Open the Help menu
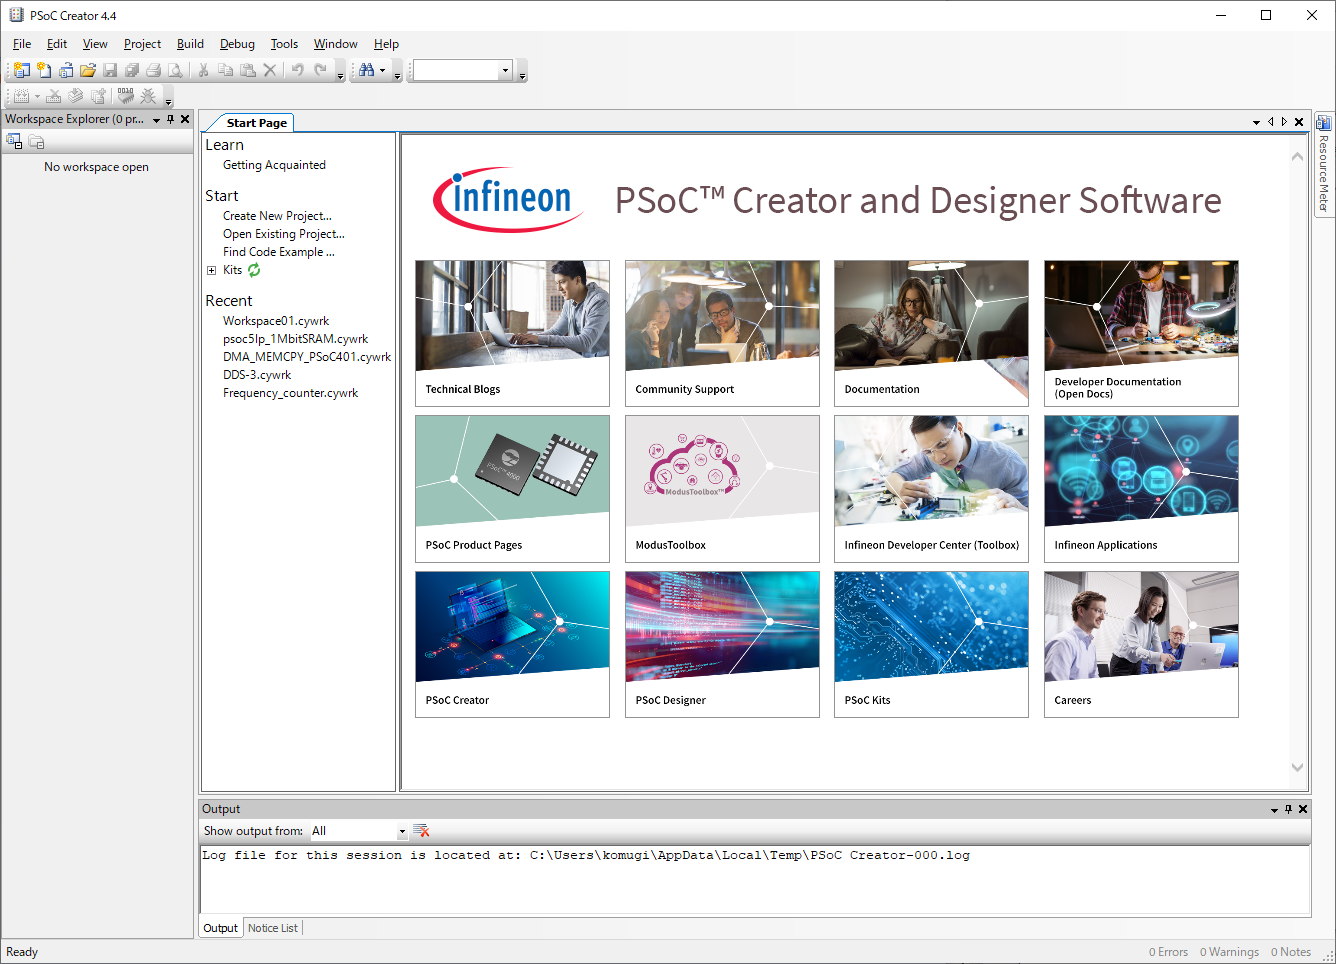 pyautogui.click(x=386, y=44)
